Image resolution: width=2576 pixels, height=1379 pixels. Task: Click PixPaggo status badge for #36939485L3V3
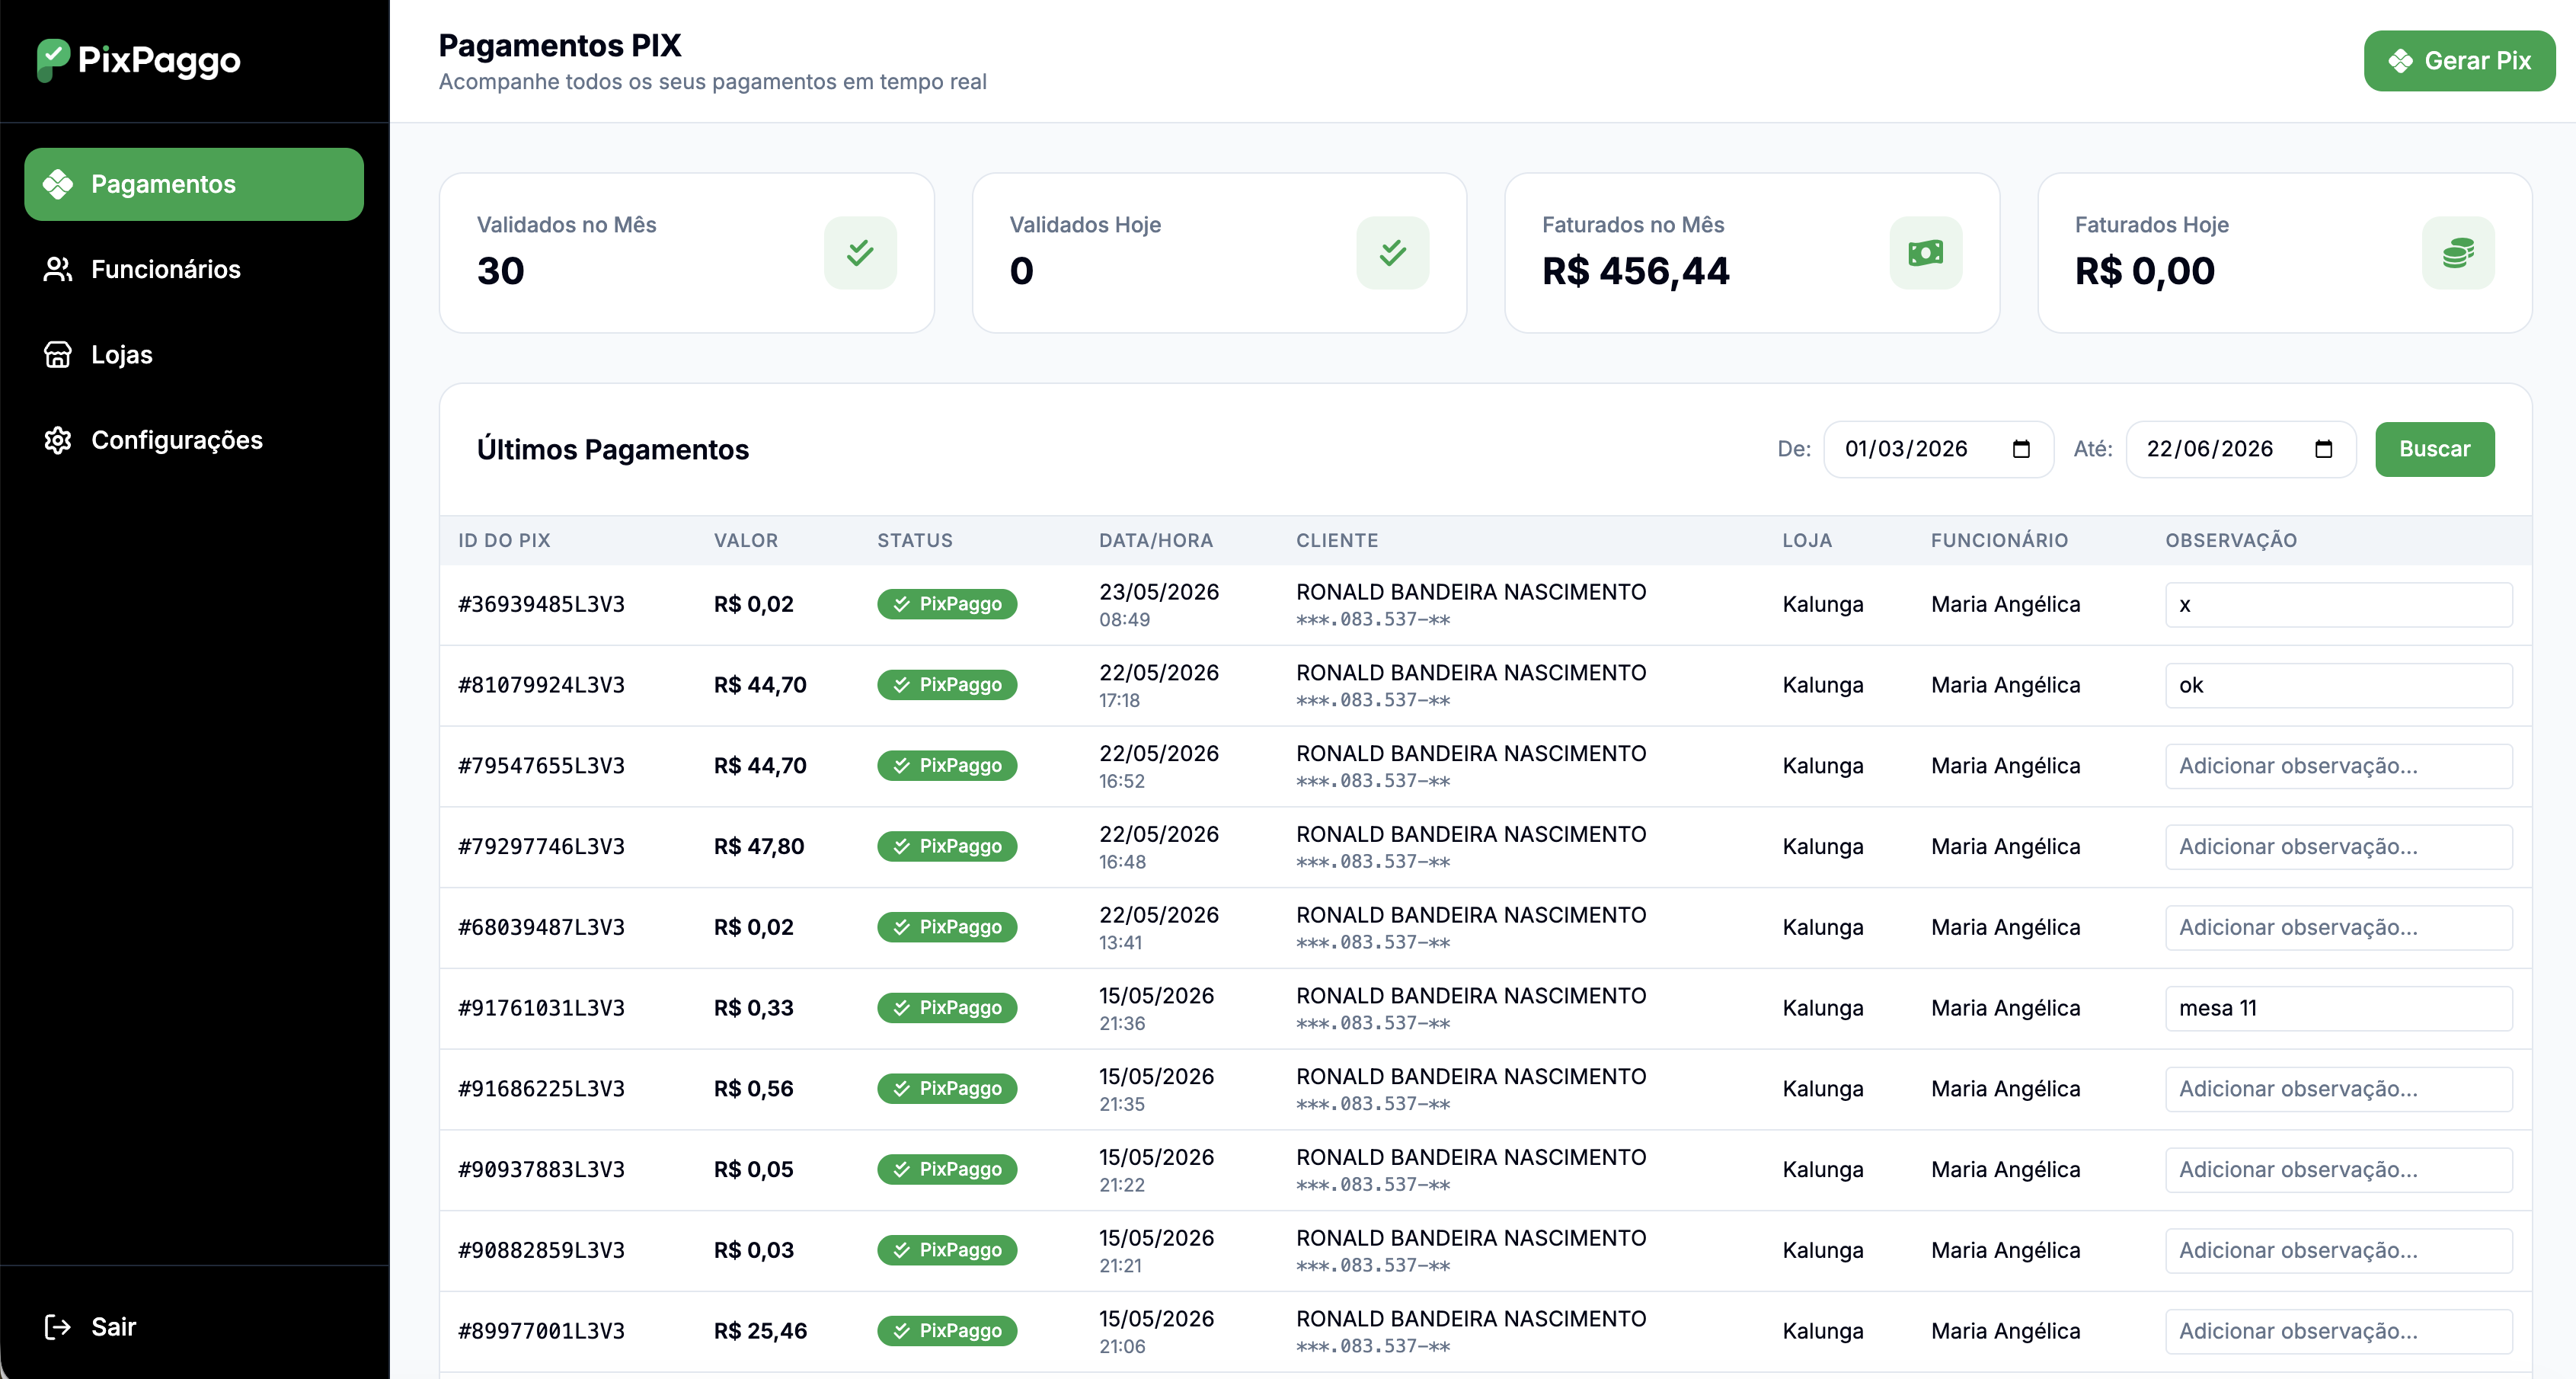pyautogui.click(x=947, y=604)
